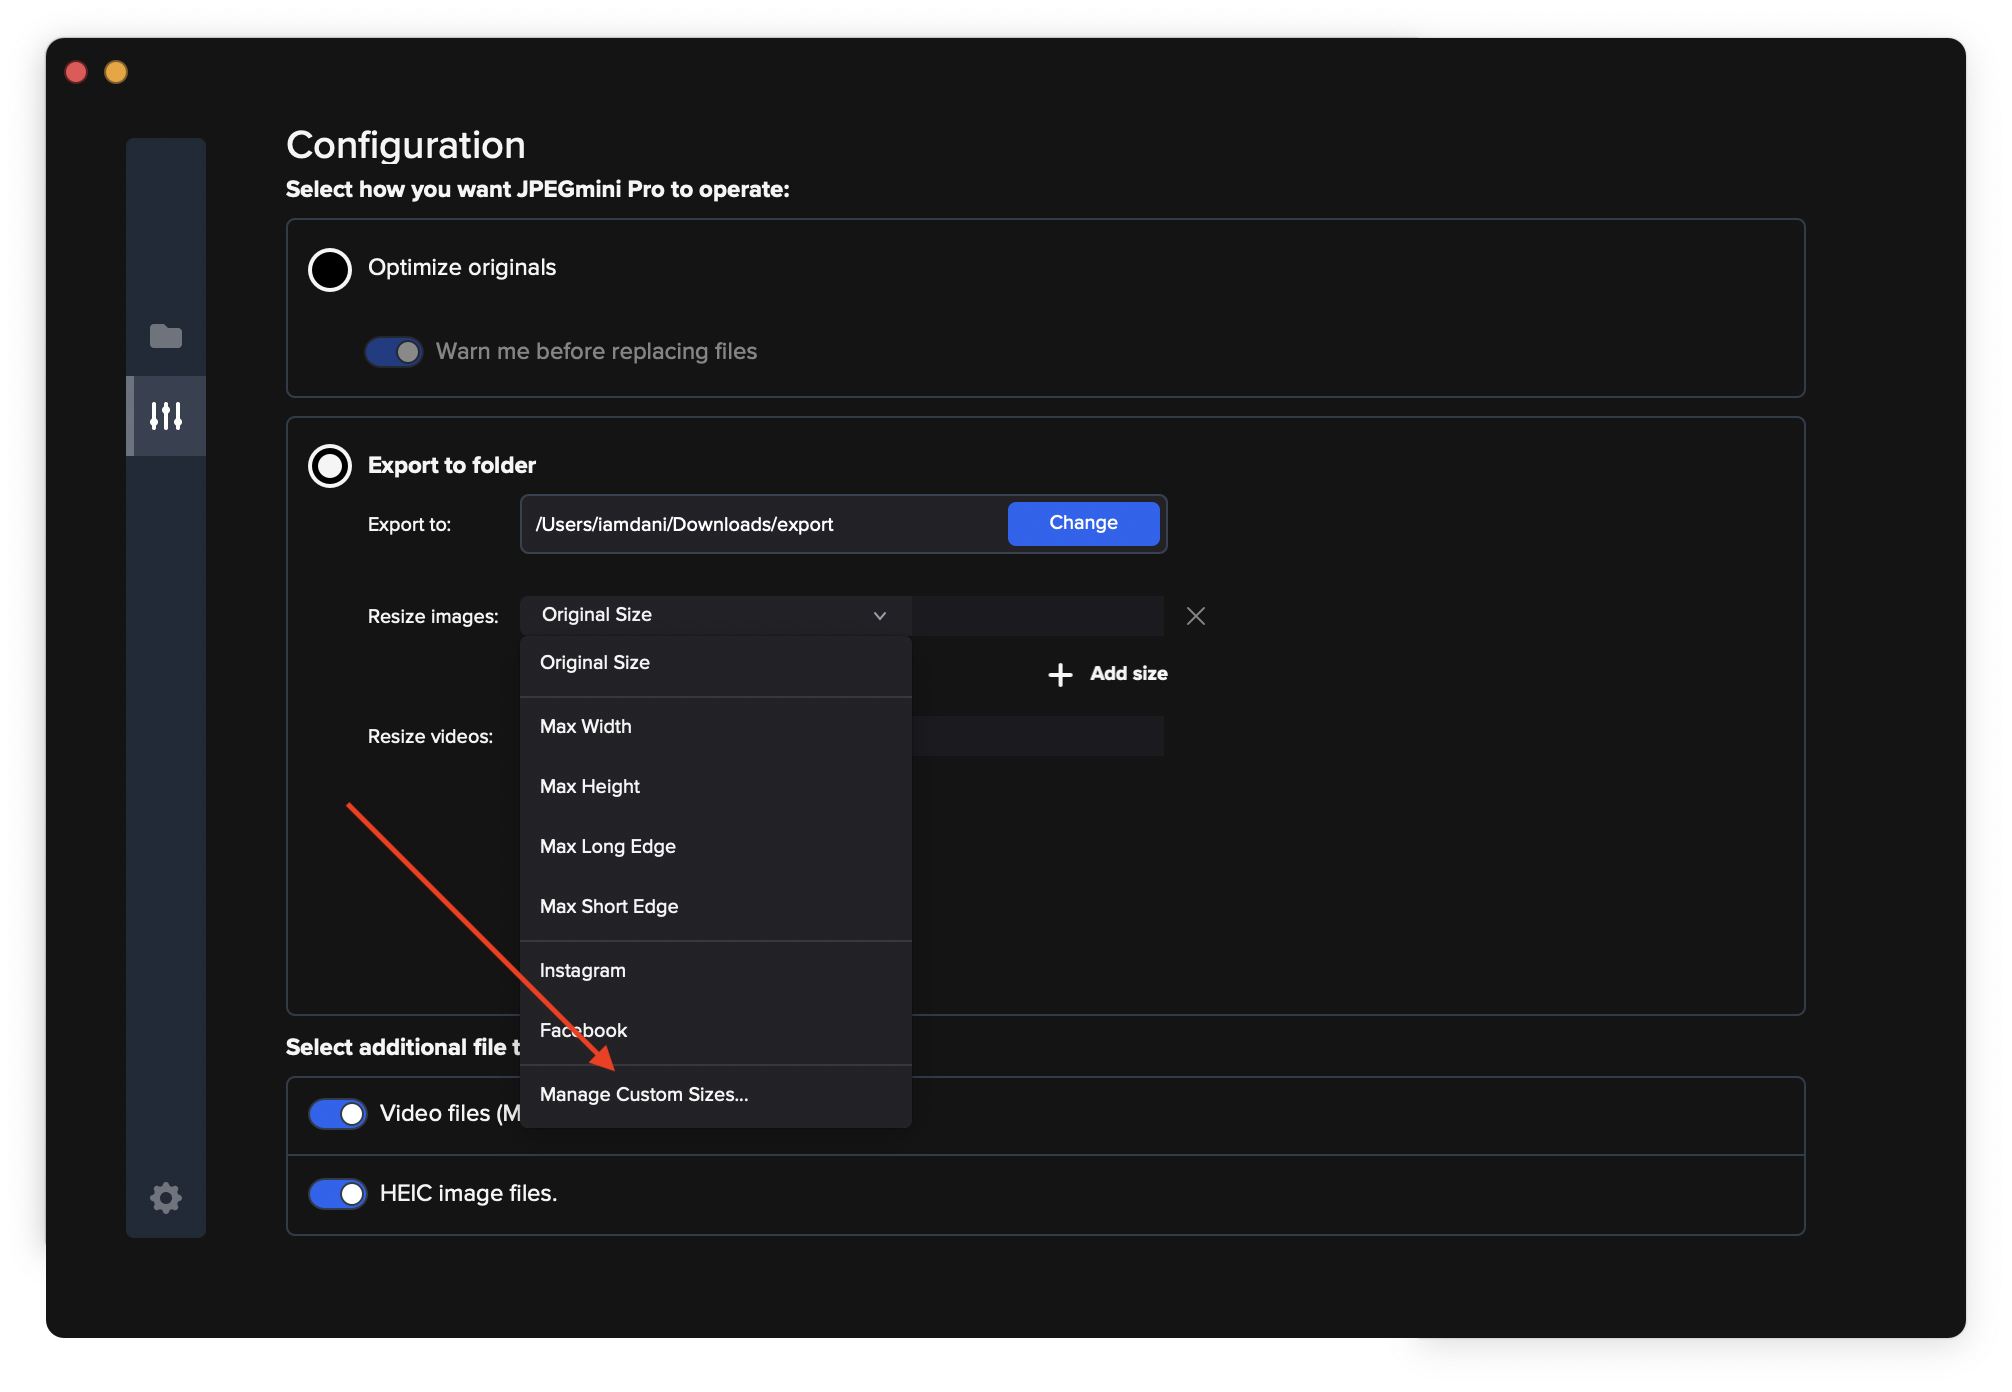
Task: Click the red window close dot
Action: (76, 72)
